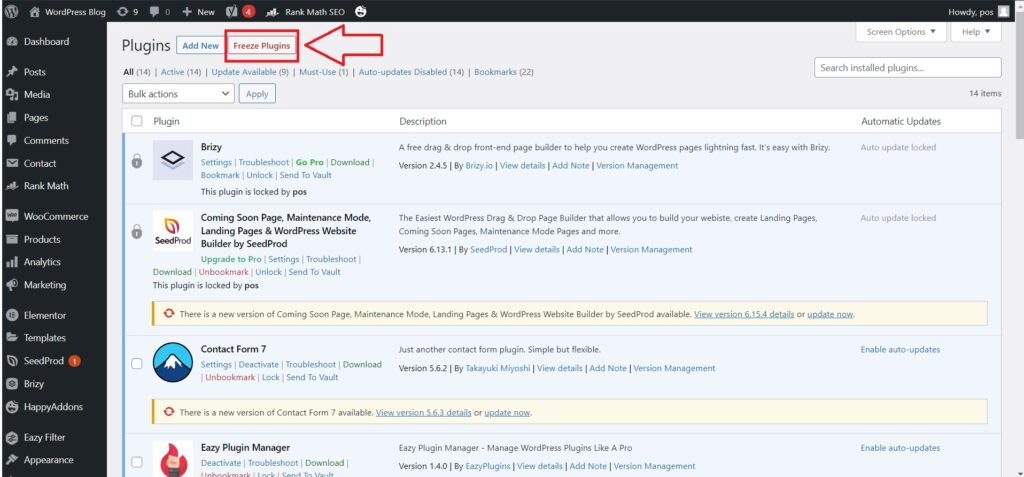Tick the select-all checkbox in table header
The width and height of the screenshot is (1024, 477).
[x=136, y=121]
